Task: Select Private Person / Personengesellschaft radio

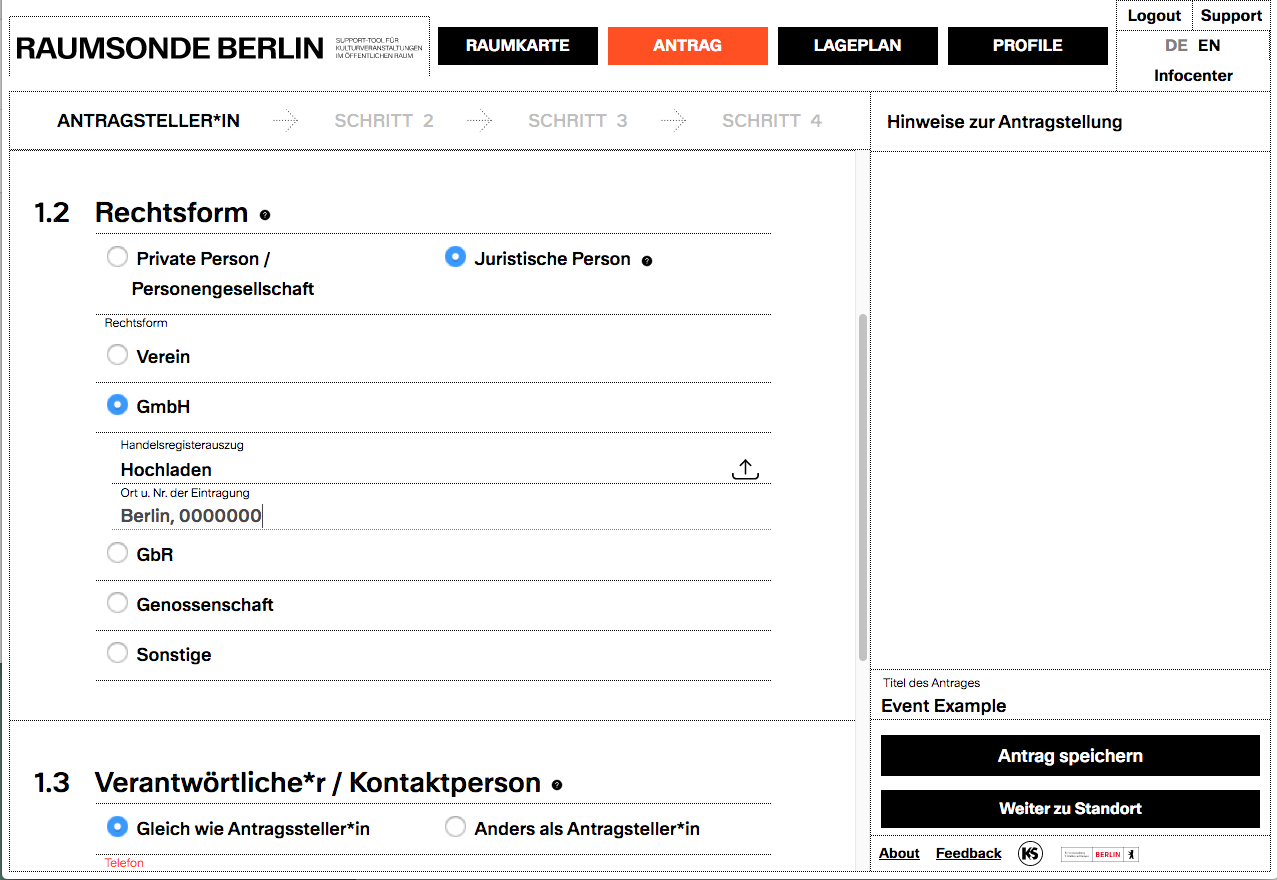Action: pyautogui.click(x=118, y=257)
